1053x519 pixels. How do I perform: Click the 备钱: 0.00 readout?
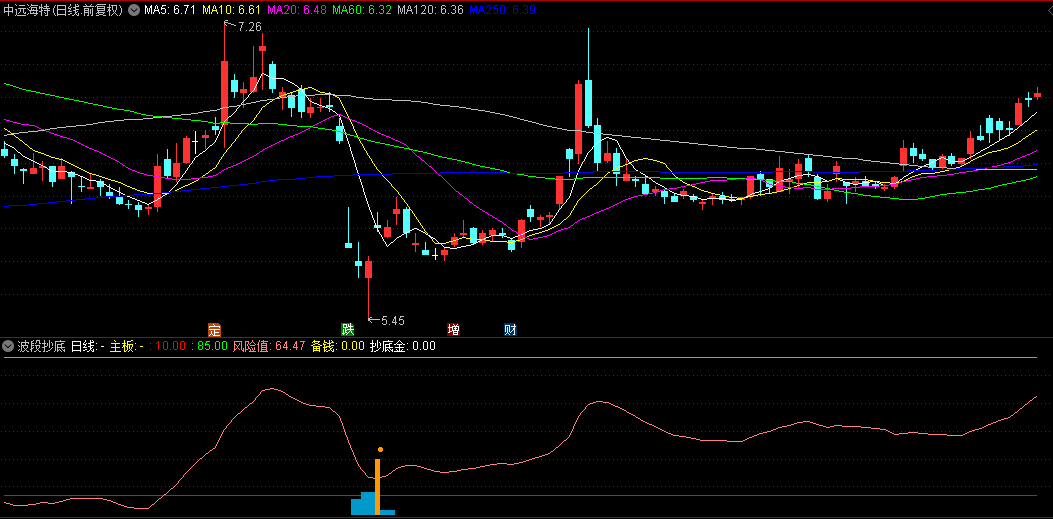(338, 346)
